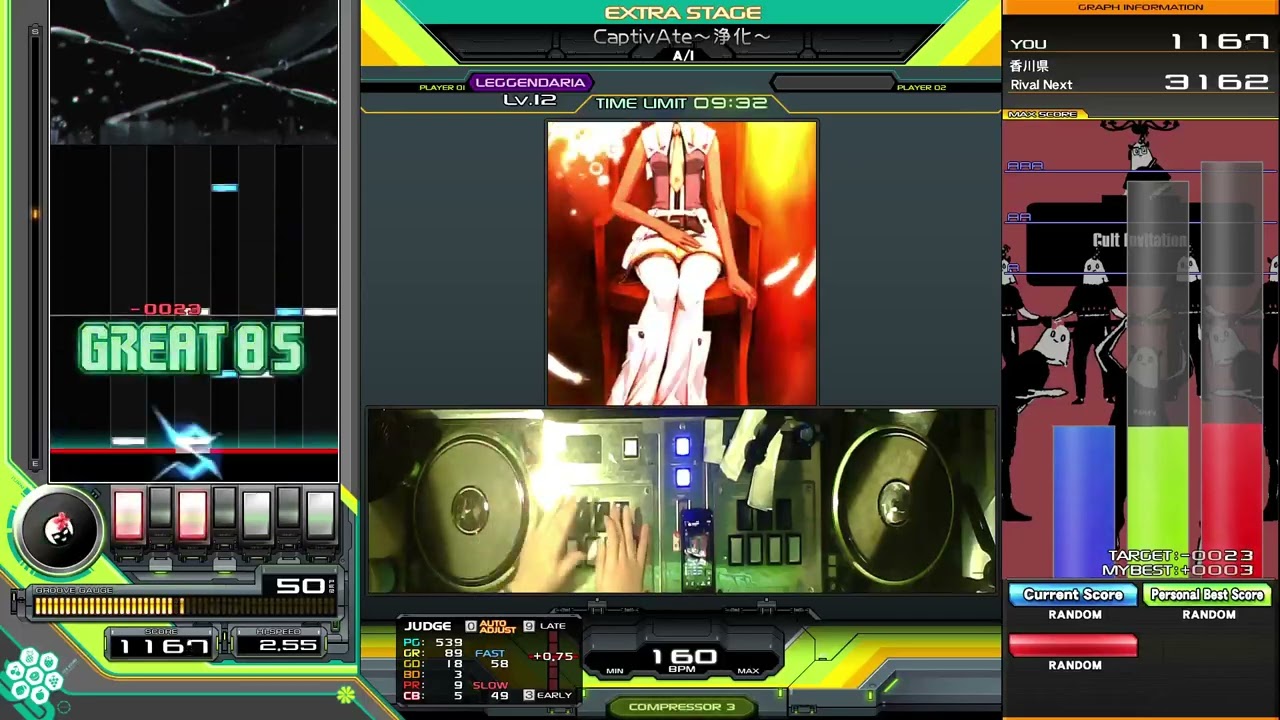Click the LEGGENDARIA difficulty badge
The image size is (1280, 720).
pos(530,83)
